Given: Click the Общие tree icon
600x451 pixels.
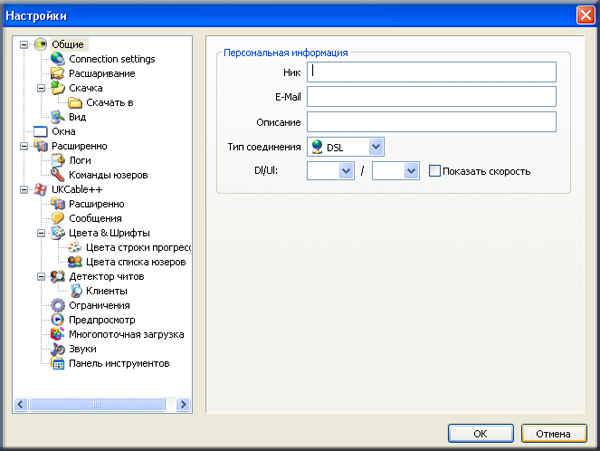Looking at the screenshot, I should coord(41,44).
